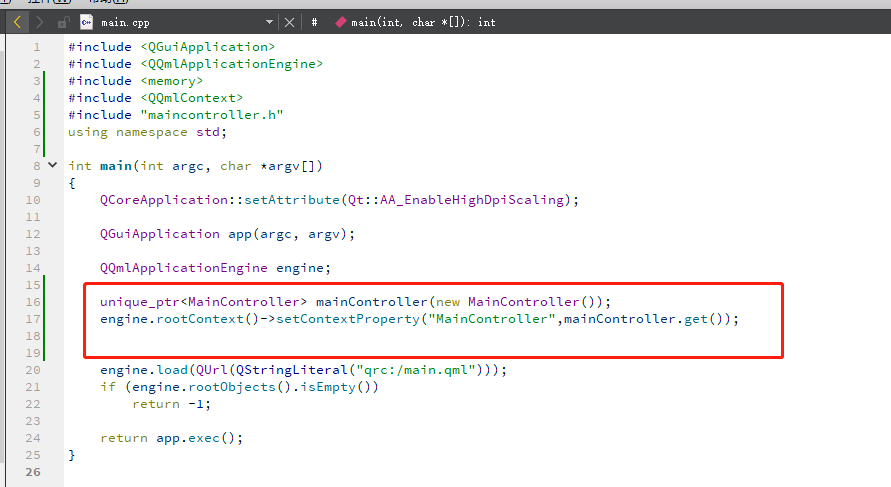Click <QGuiApplication> in the line 1 include
Image resolution: width=891 pixels, height=487 pixels.
pos(207,47)
